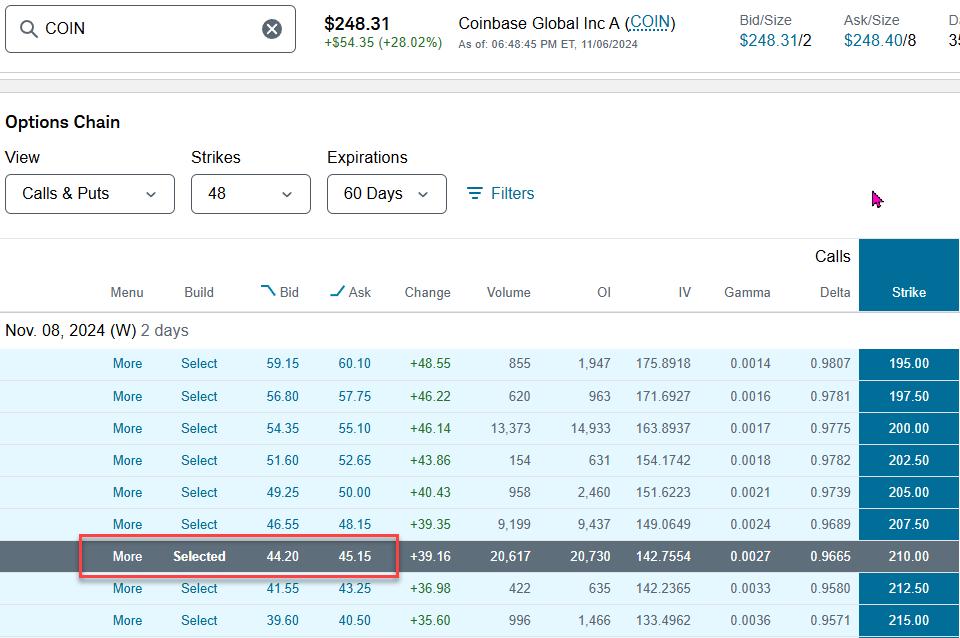Click the Volume column header
The image size is (960, 638).
pos(509,293)
